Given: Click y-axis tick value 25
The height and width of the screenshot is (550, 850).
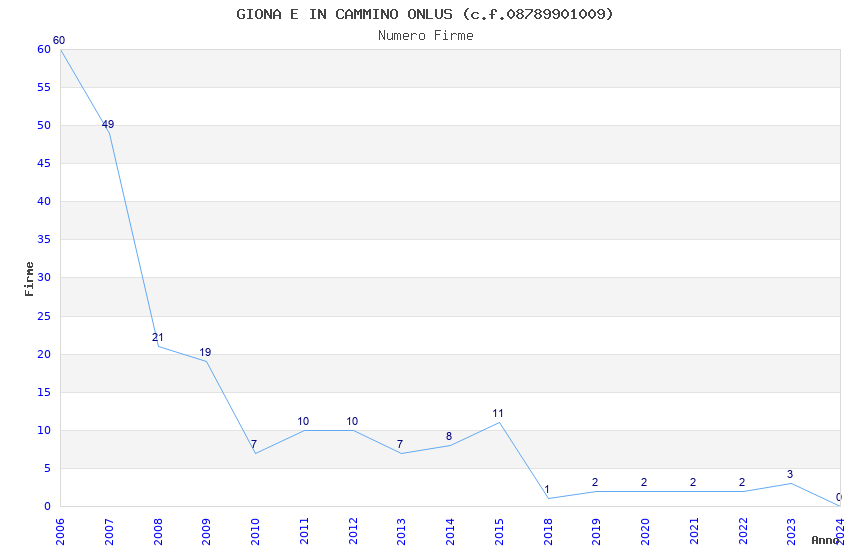Looking at the screenshot, I should click(x=44, y=316).
